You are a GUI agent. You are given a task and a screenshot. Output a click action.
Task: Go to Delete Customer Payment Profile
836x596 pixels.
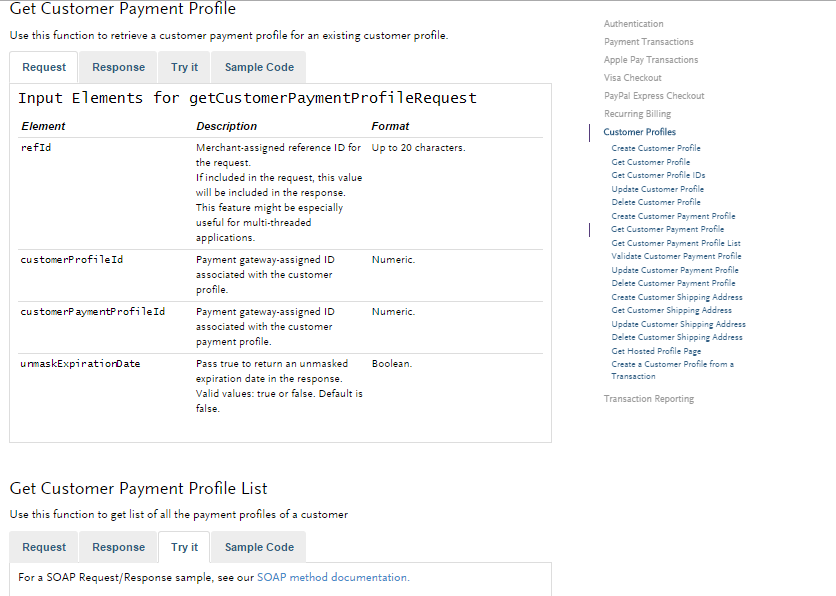coord(665,283)
